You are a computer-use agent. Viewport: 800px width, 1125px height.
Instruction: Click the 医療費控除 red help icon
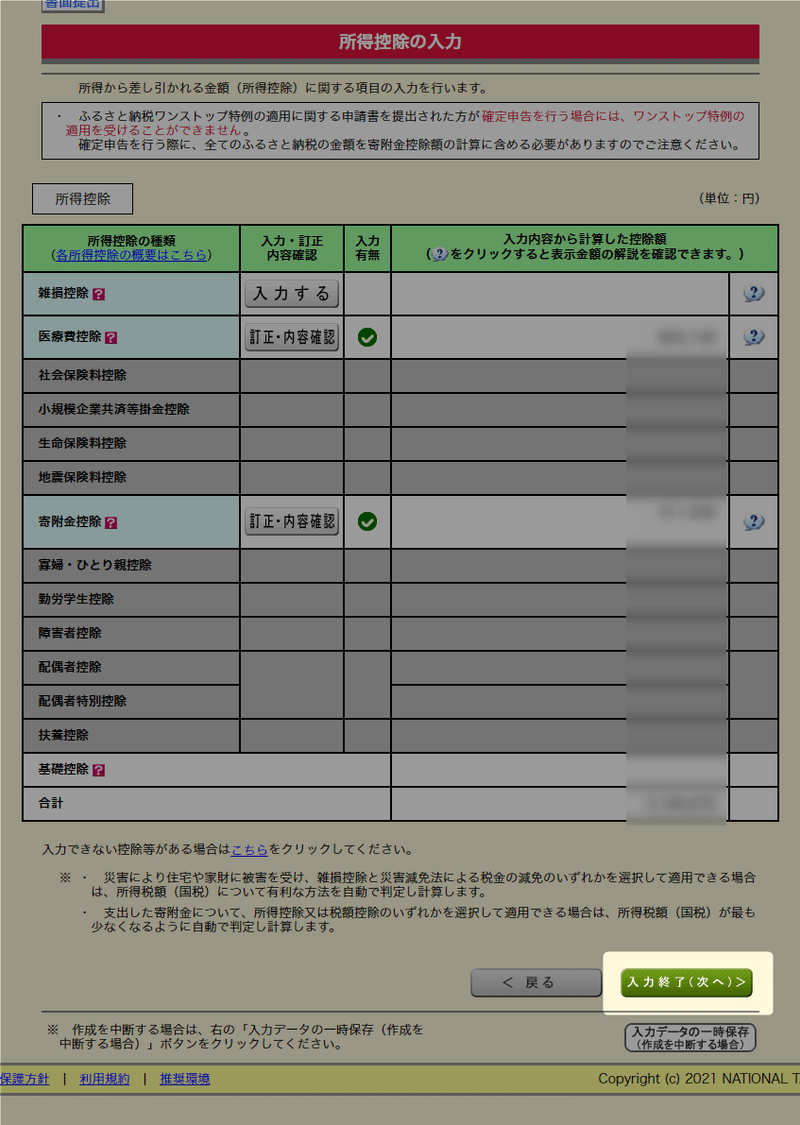[x=110, y=338]
